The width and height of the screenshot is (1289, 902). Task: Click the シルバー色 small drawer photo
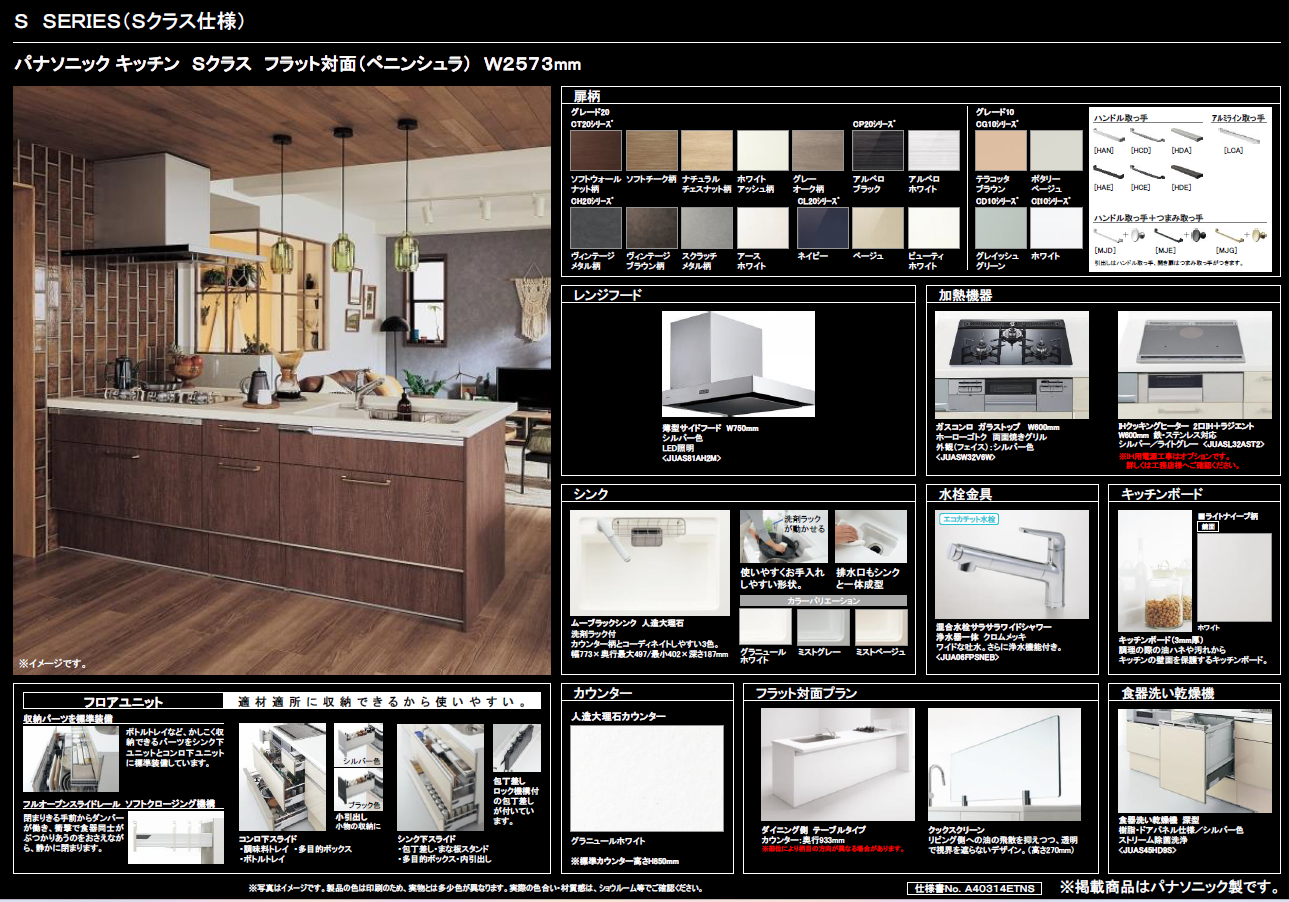[x=359, y=745]
